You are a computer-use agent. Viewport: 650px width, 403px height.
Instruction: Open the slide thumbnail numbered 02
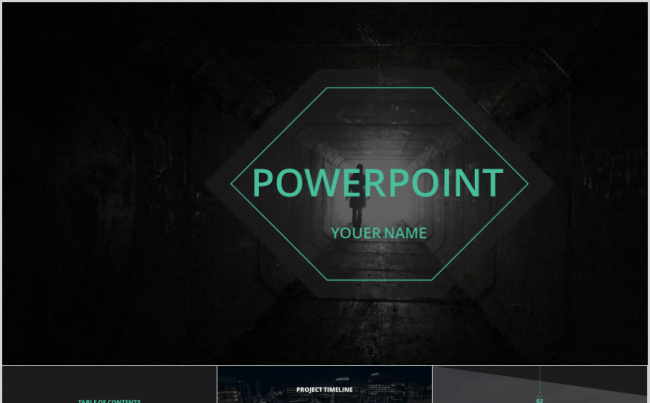tap(540, 384)
